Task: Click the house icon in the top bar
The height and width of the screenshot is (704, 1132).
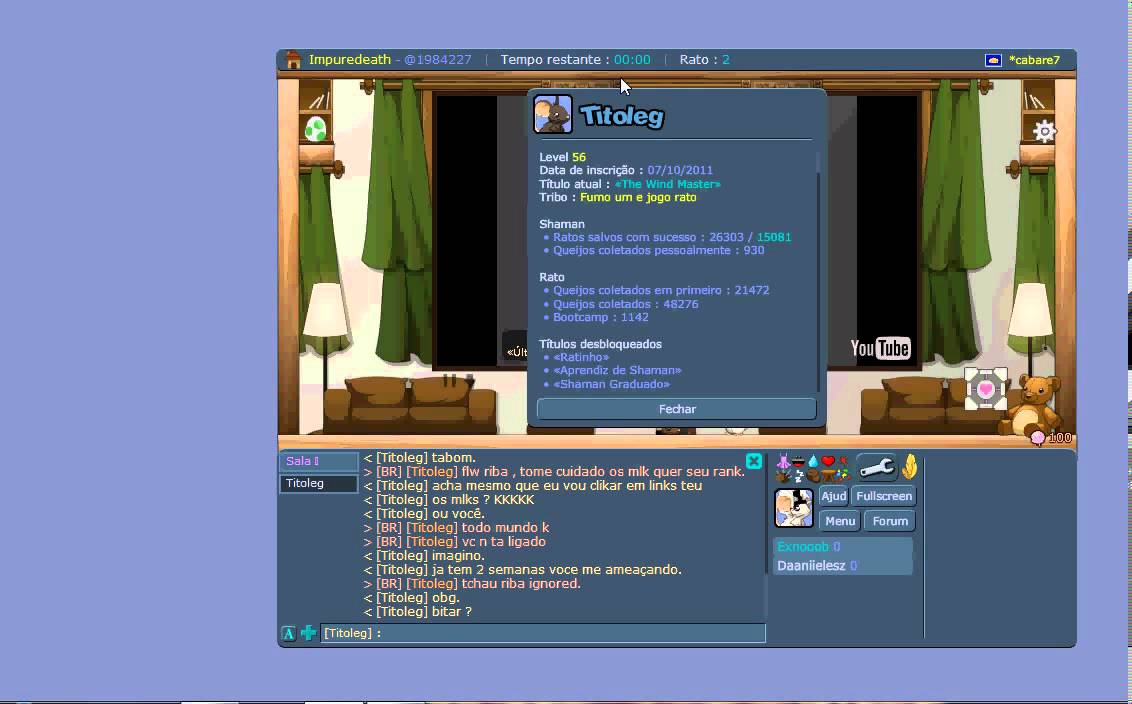Action: [x=292, y=59]
